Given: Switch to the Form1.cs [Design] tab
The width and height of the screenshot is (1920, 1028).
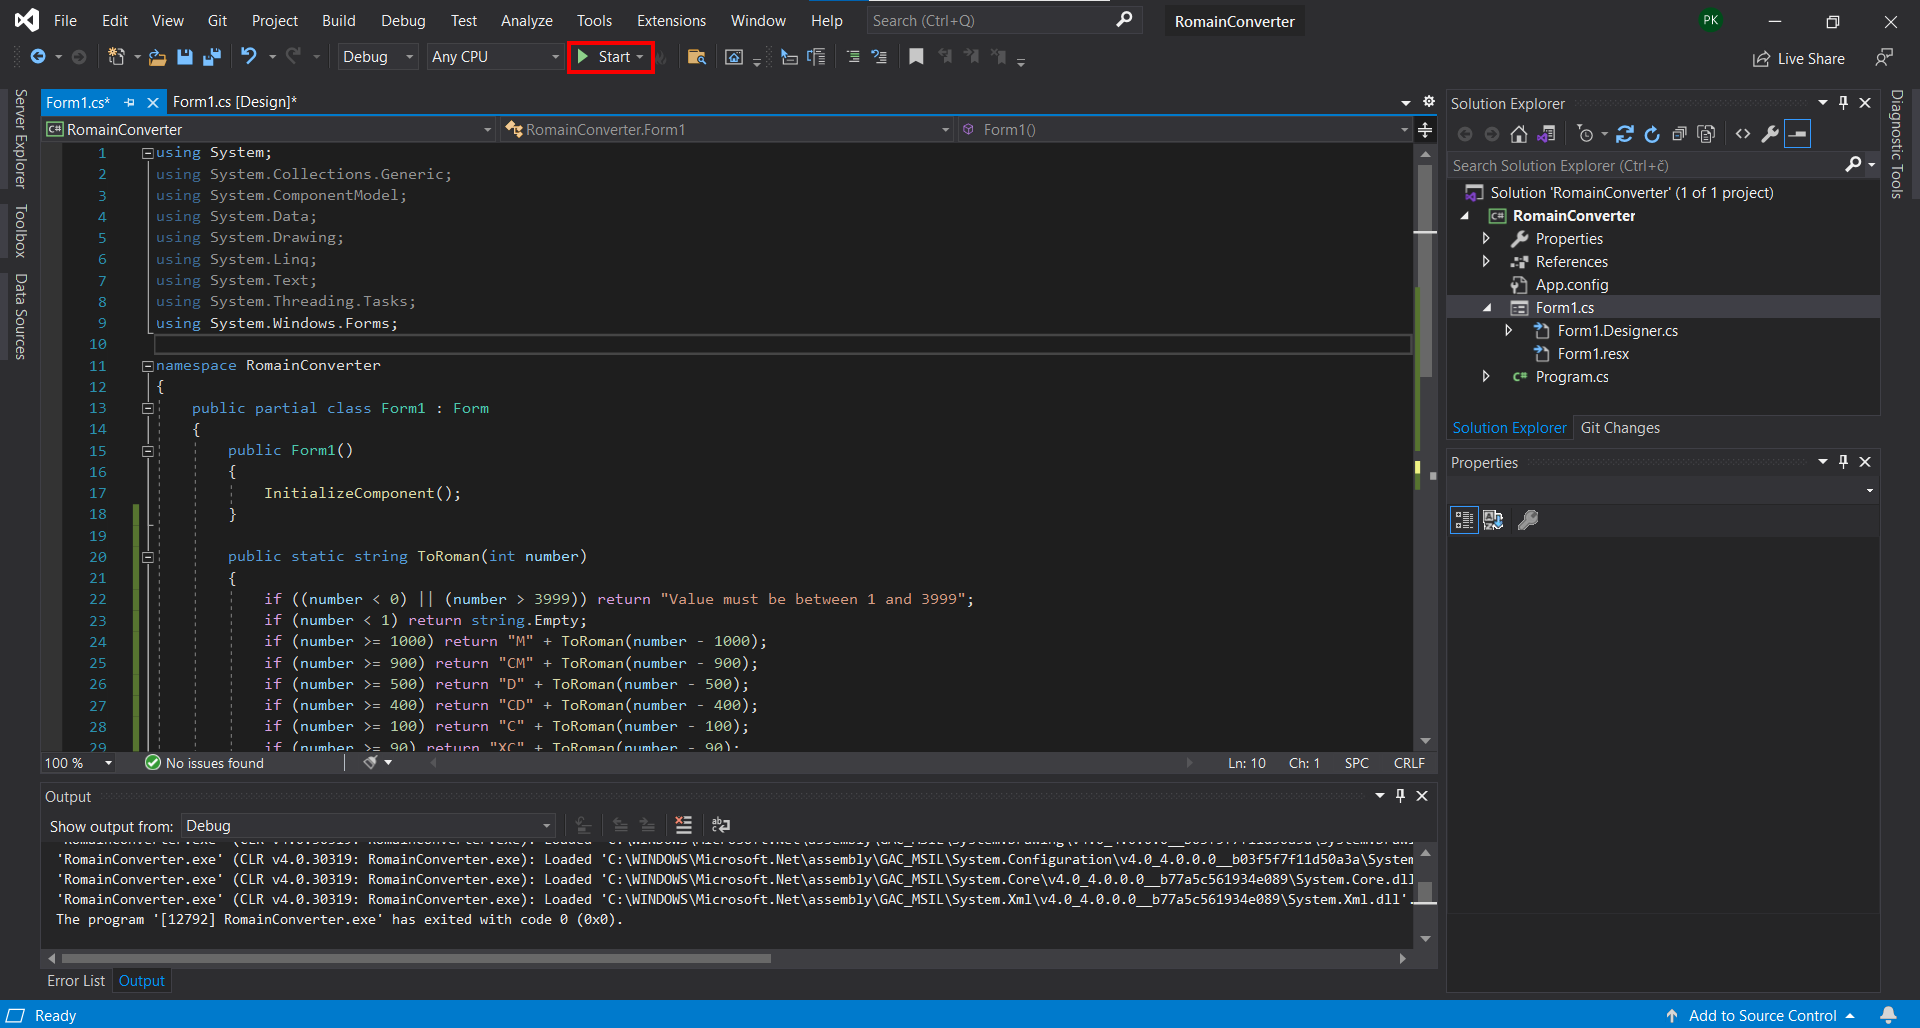Looking at the screenshot, I should (234, 102).
